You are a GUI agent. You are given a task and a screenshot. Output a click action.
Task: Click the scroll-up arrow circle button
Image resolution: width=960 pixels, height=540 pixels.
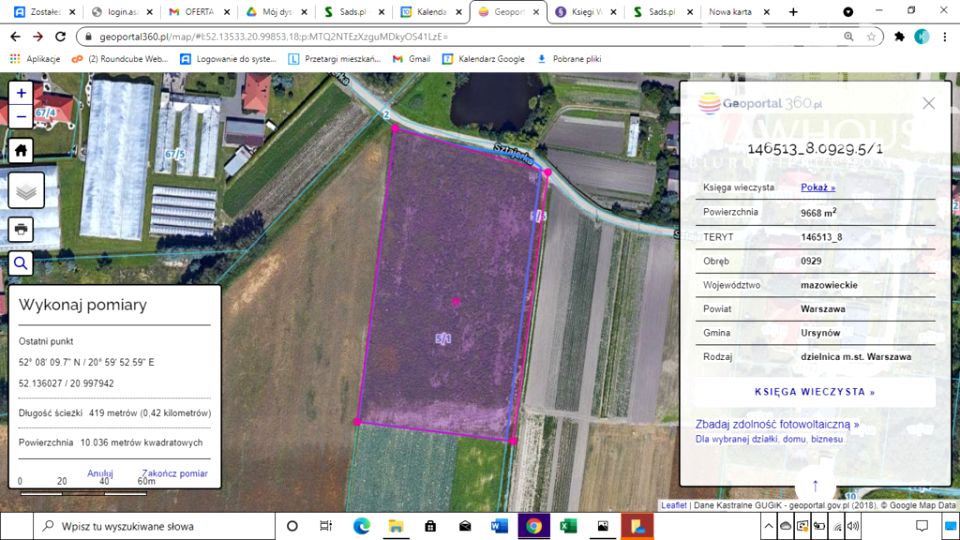pyautogui.click(x=815, y=486)
